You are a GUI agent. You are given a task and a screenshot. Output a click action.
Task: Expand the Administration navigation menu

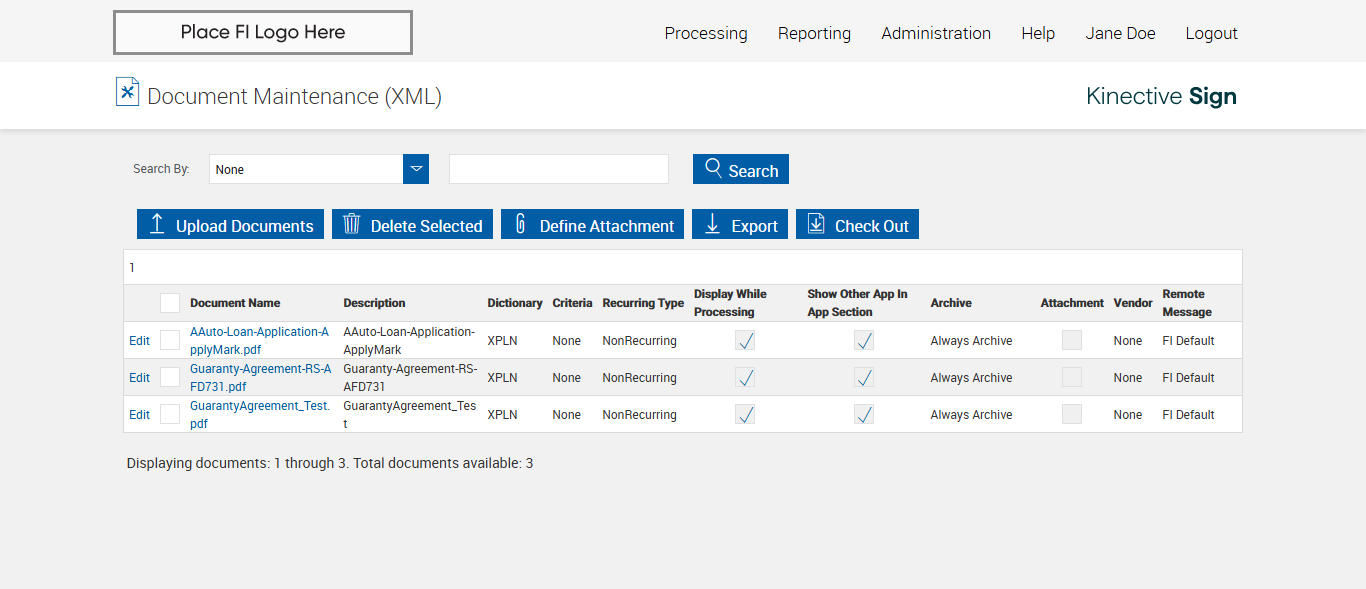click(x=935, y=33)
